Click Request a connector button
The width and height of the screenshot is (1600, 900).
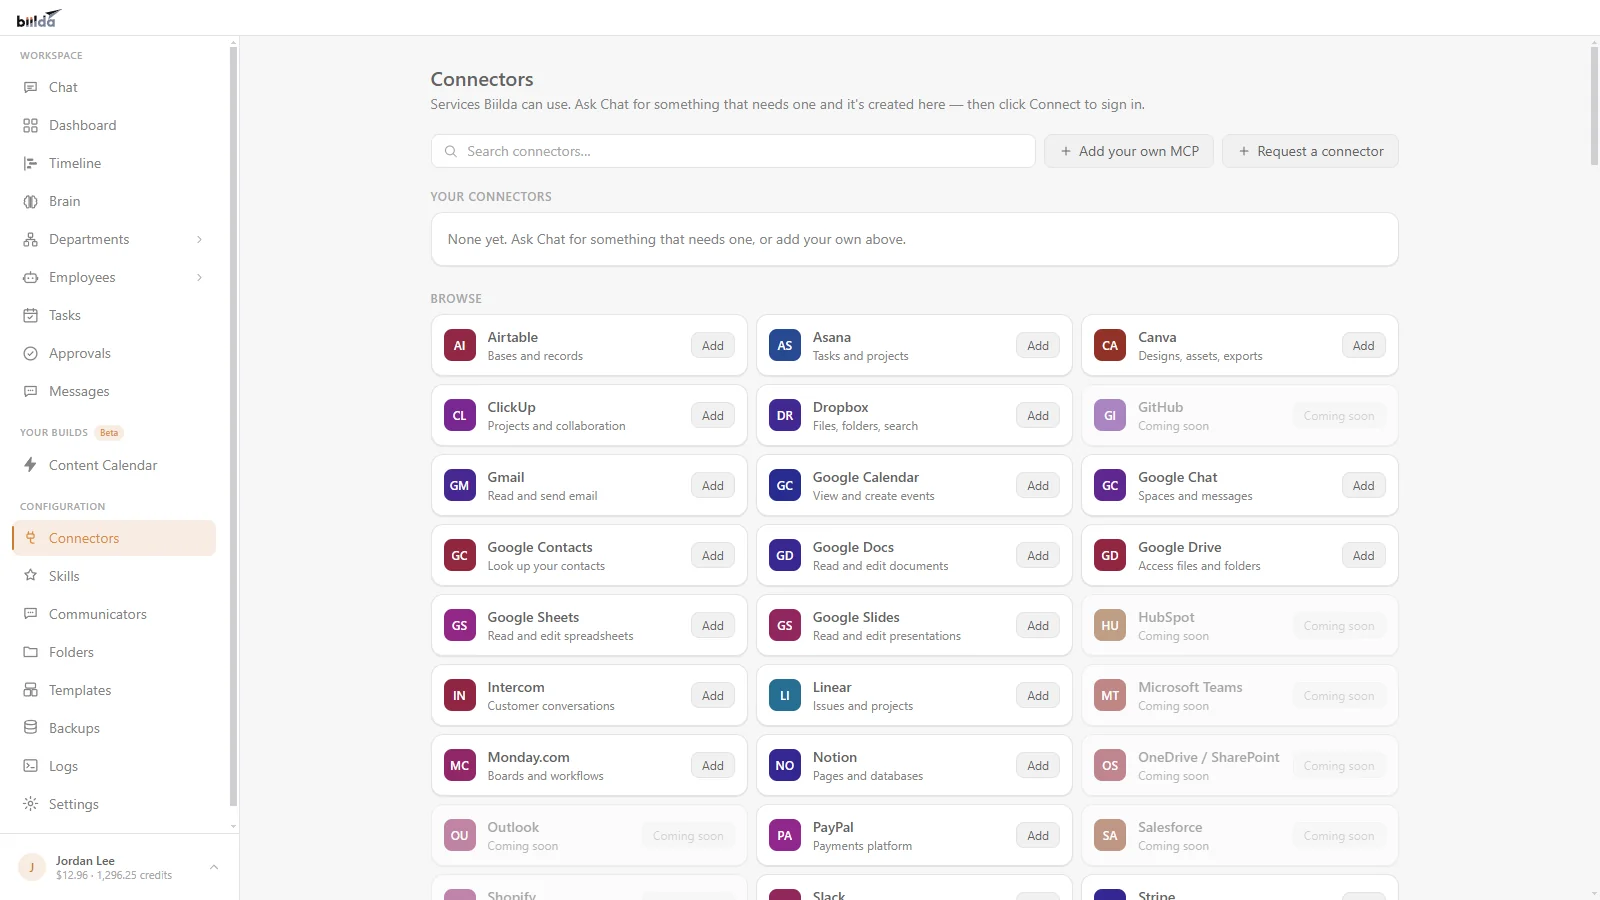1310,151
